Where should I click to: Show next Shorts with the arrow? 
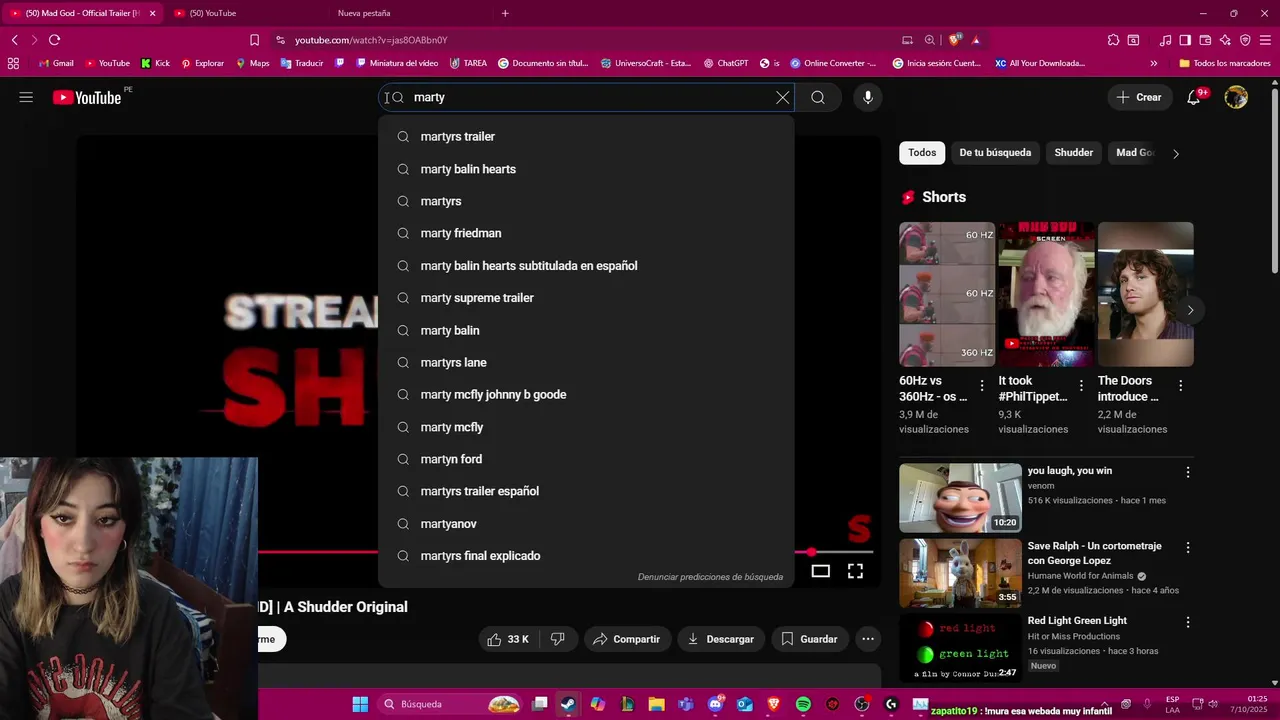1190,310
